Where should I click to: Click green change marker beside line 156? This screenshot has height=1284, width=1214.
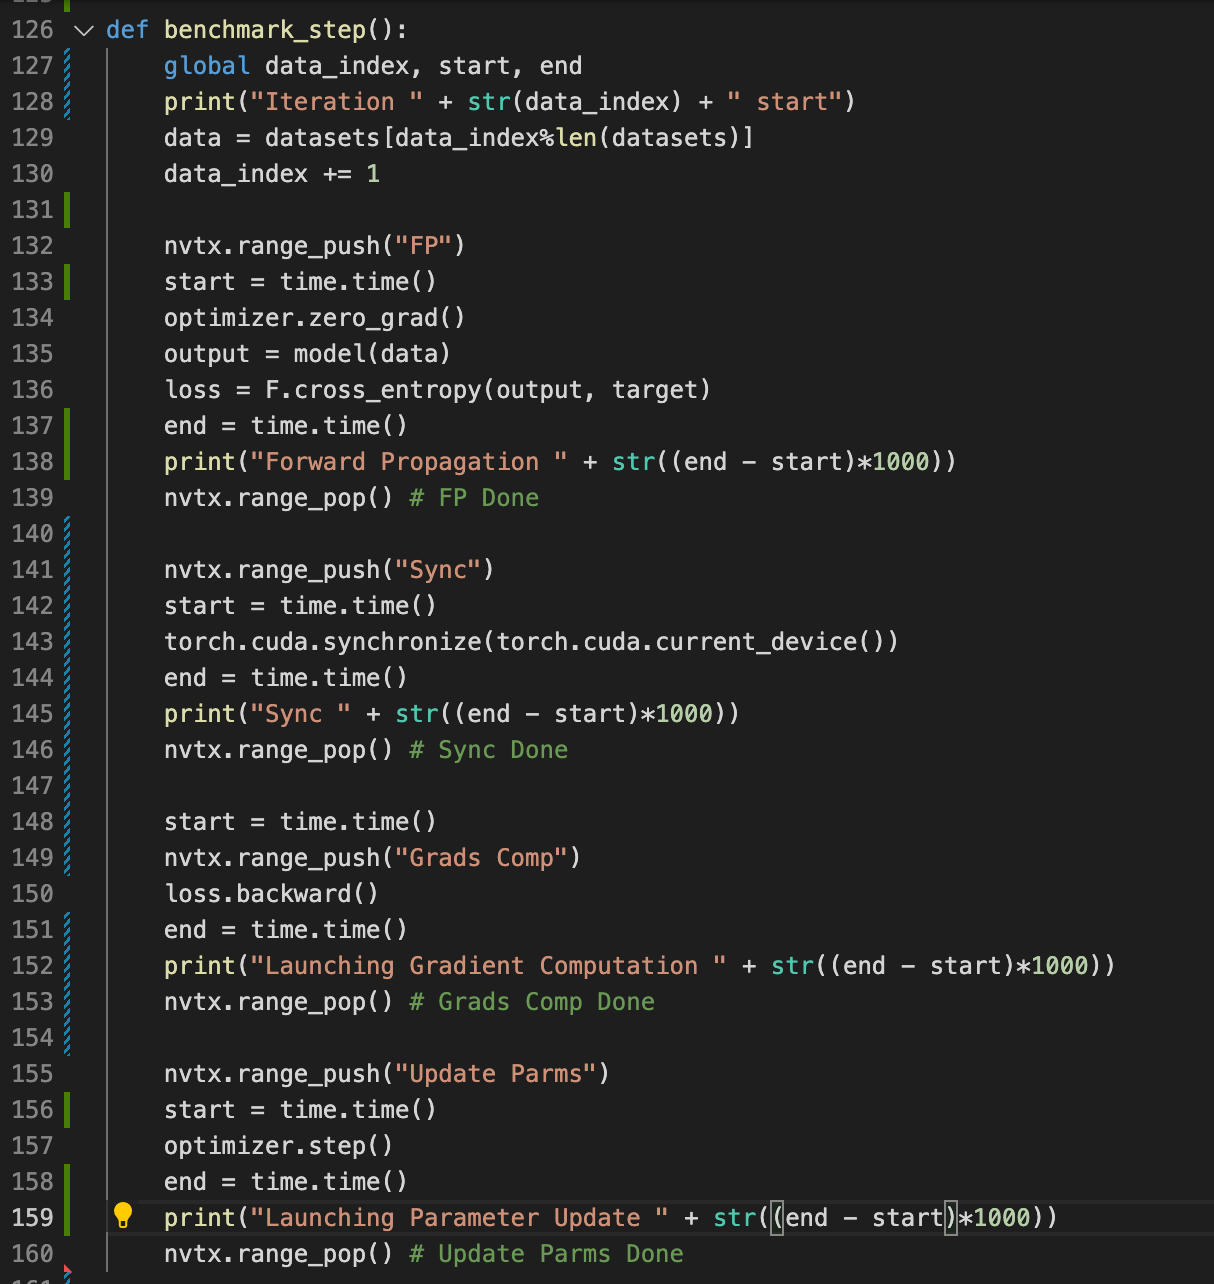point(67,1110)
